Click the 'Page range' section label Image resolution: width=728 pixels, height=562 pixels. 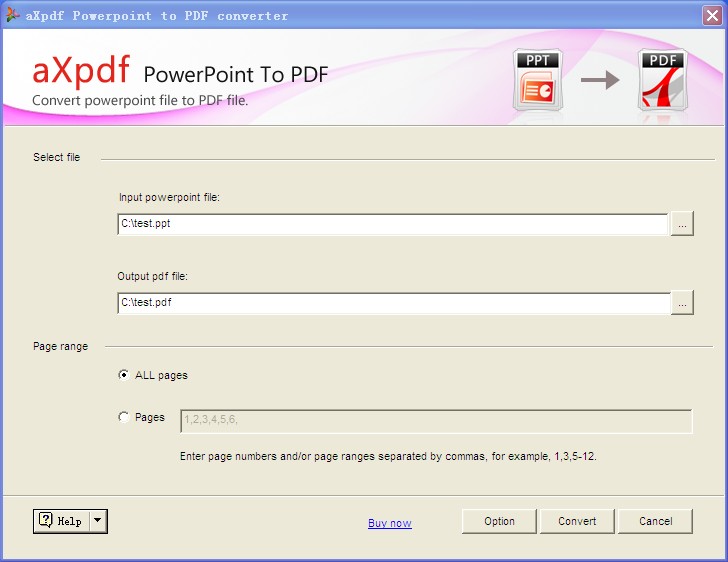60,346
